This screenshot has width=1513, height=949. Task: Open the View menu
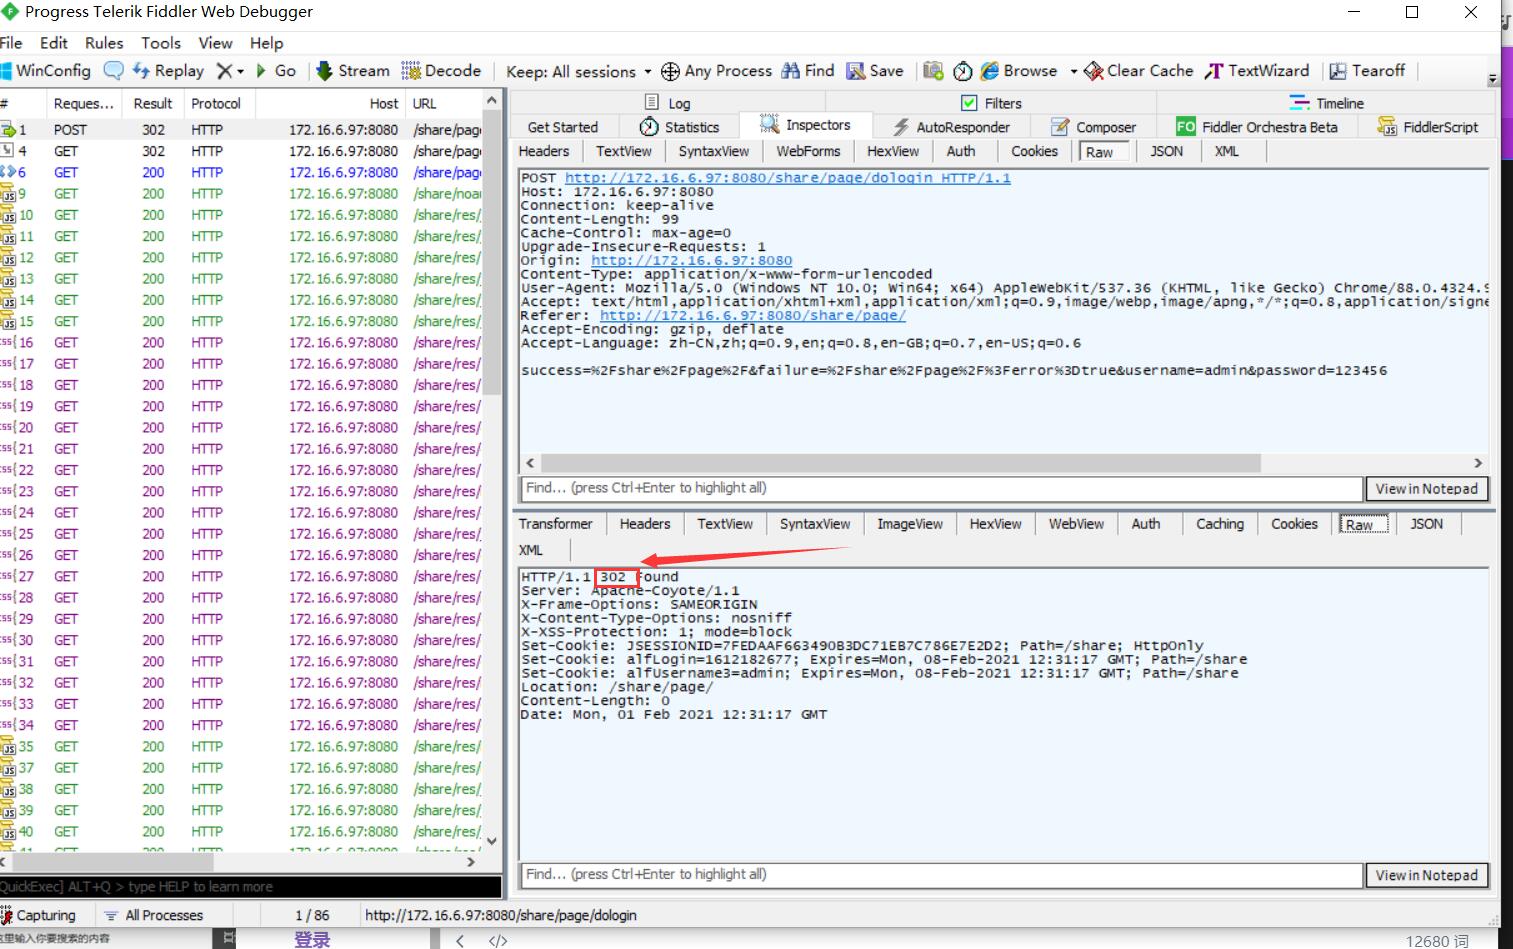215,43
